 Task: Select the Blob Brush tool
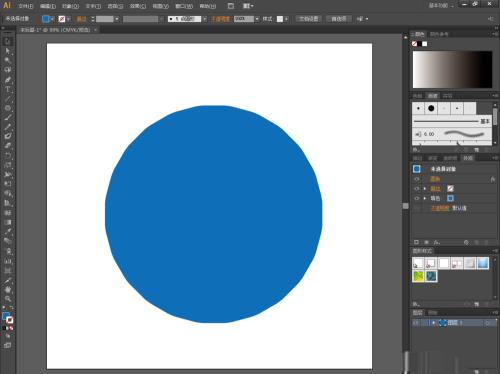coord(8,136)
